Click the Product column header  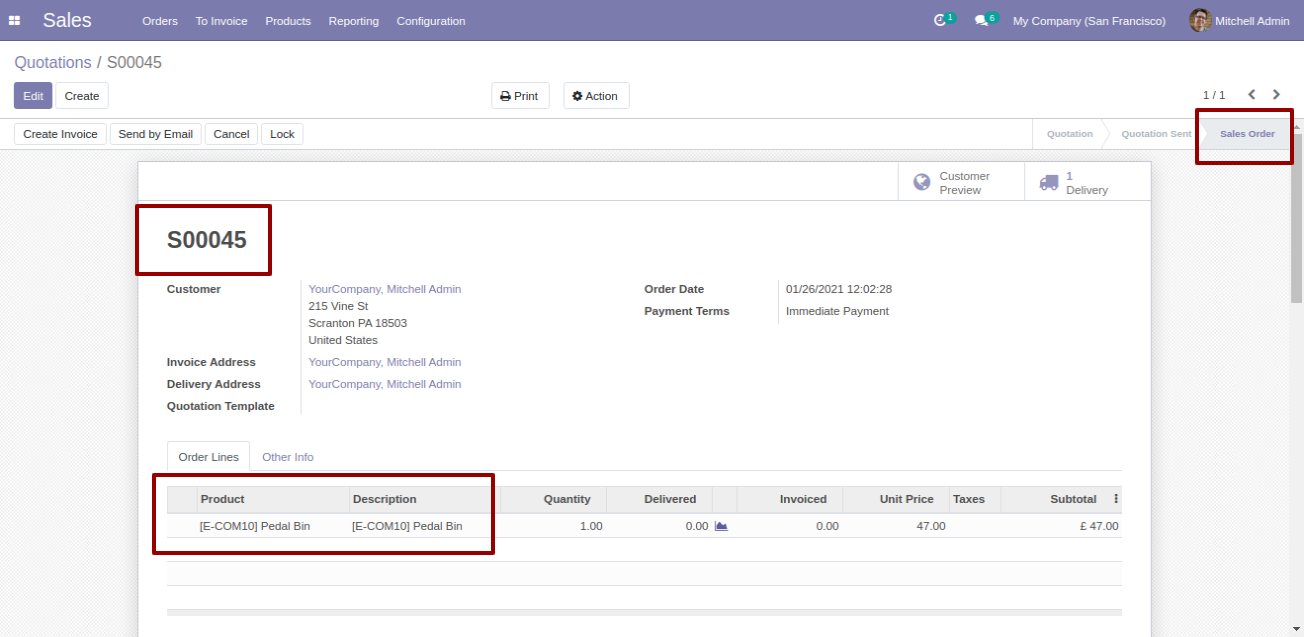(x=273, y=499)
